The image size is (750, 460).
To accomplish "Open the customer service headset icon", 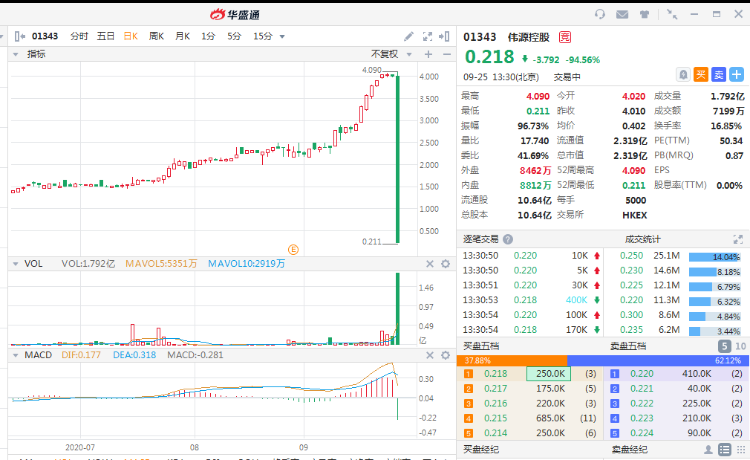I will tap(600, 14).
